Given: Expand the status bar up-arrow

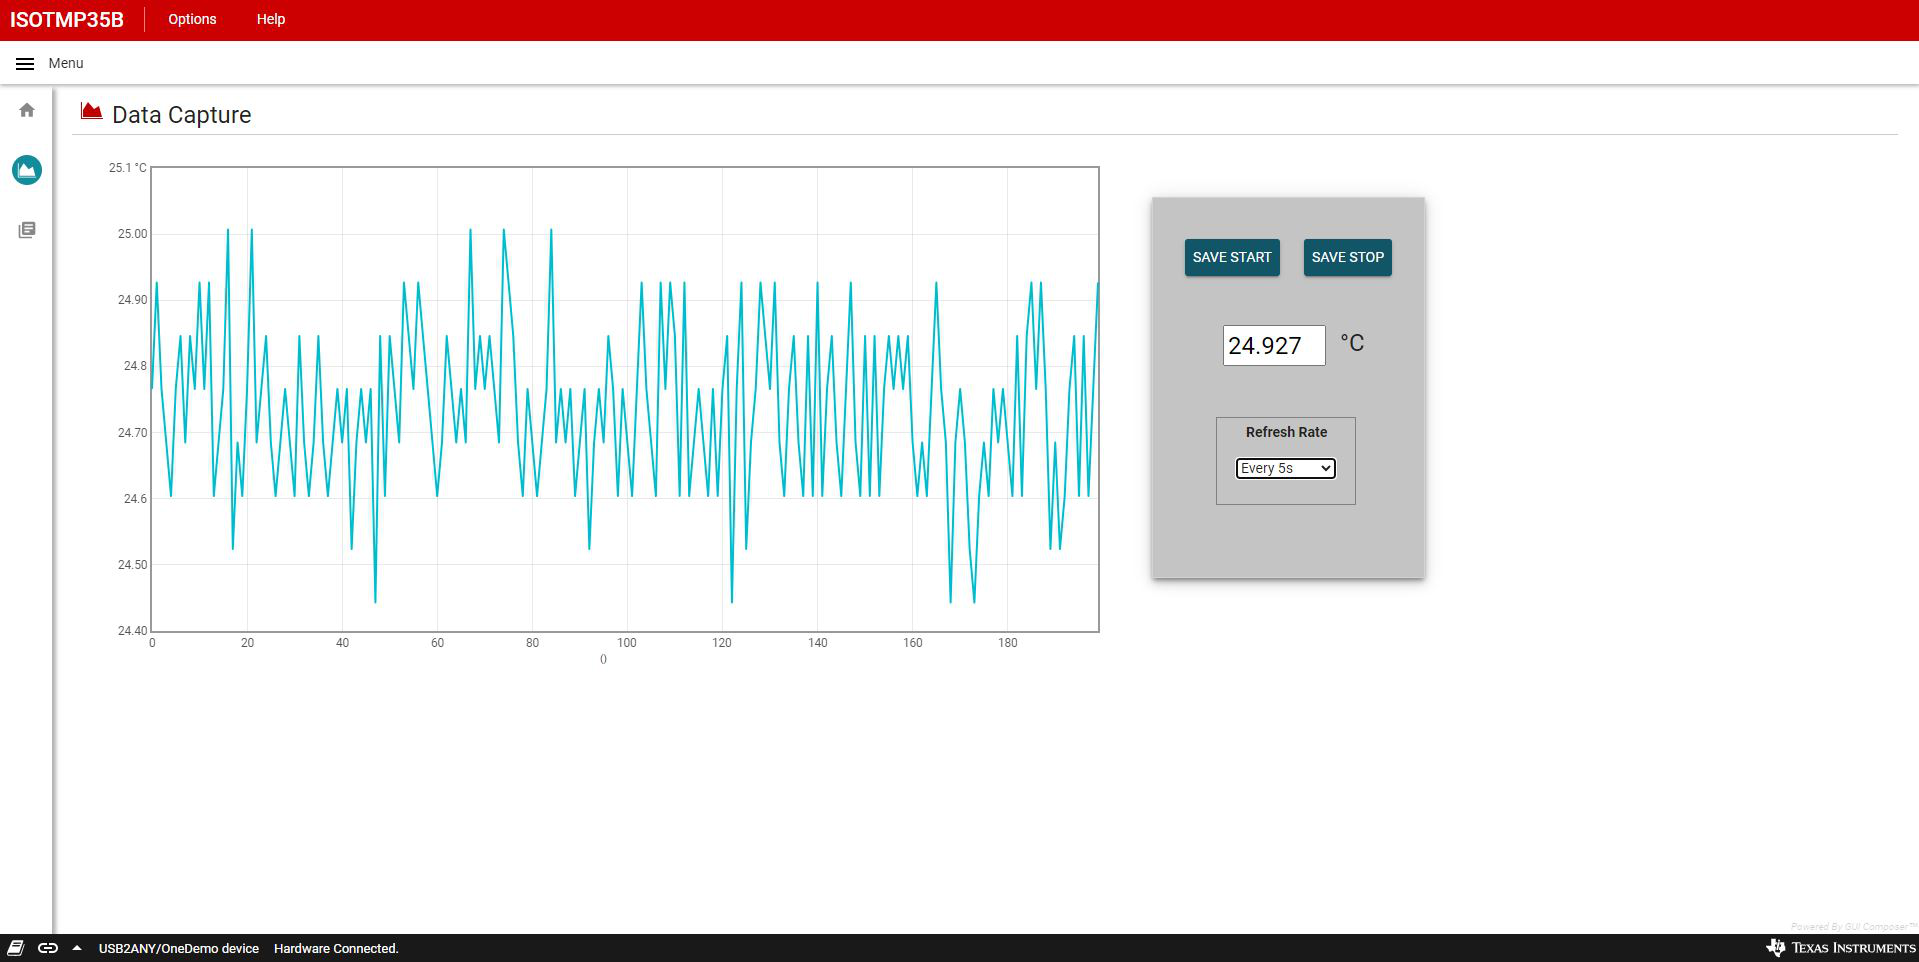Looking at the screenshot, I should point(77,948).
